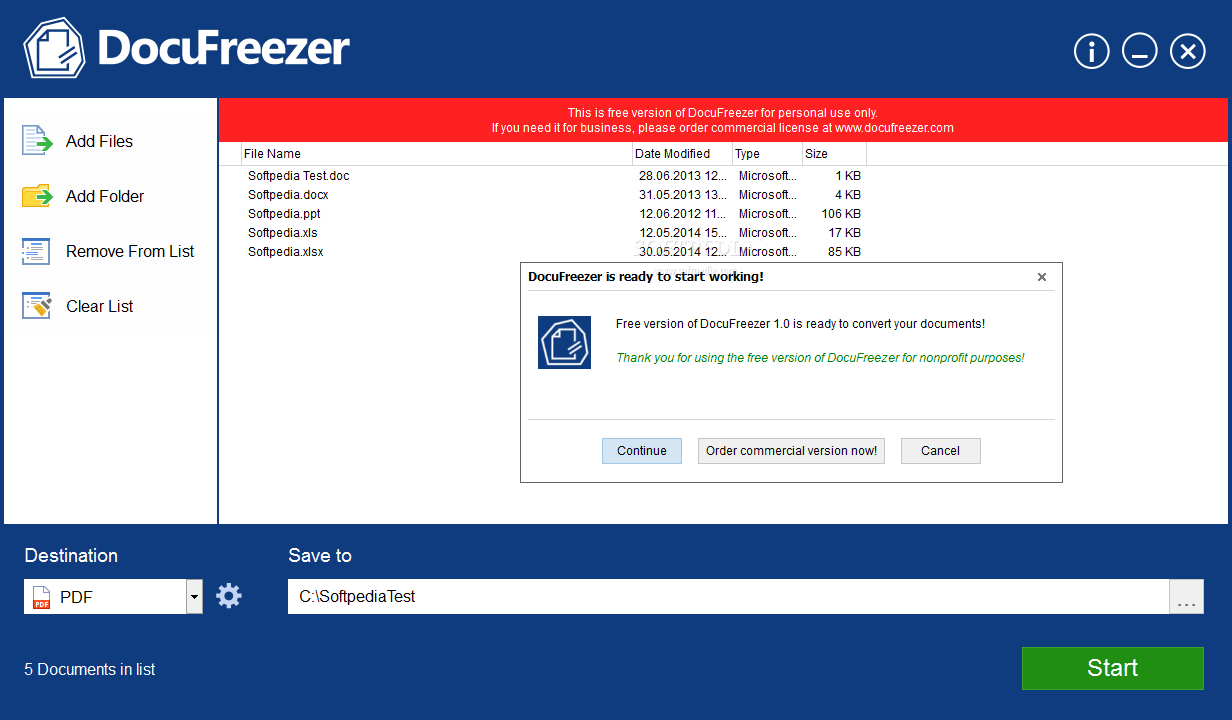Click the Continue button
1232x720 pixels.
pyautogui.click(x=642, y=451)
